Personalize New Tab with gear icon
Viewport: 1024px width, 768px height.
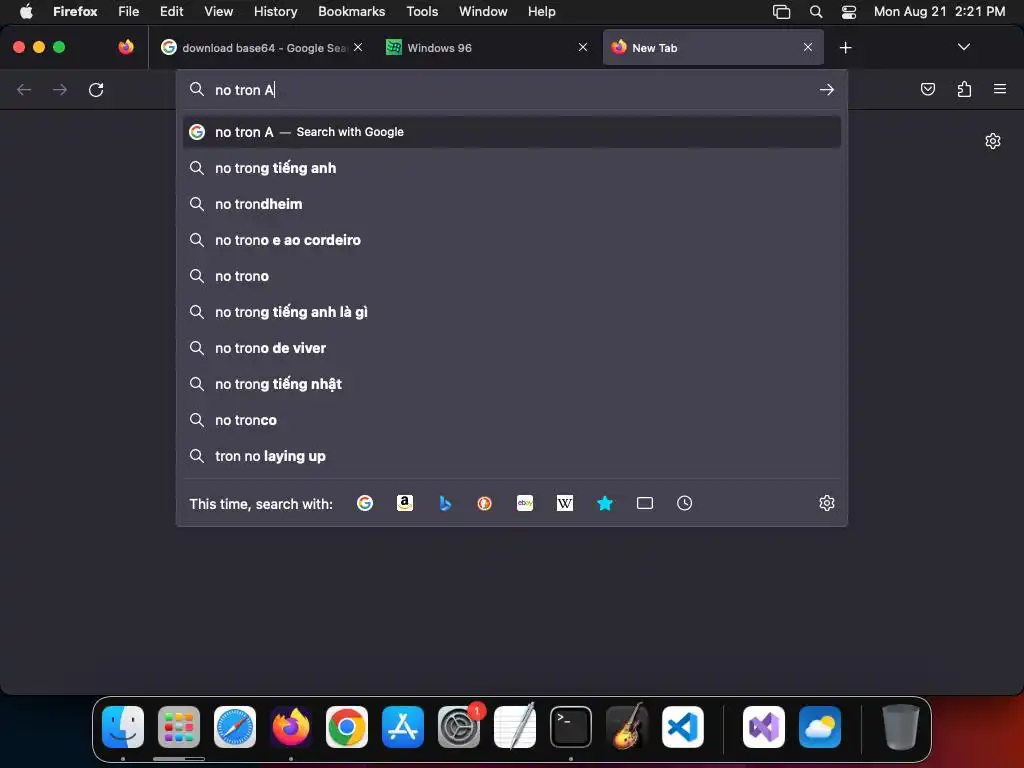coord(993,141)
